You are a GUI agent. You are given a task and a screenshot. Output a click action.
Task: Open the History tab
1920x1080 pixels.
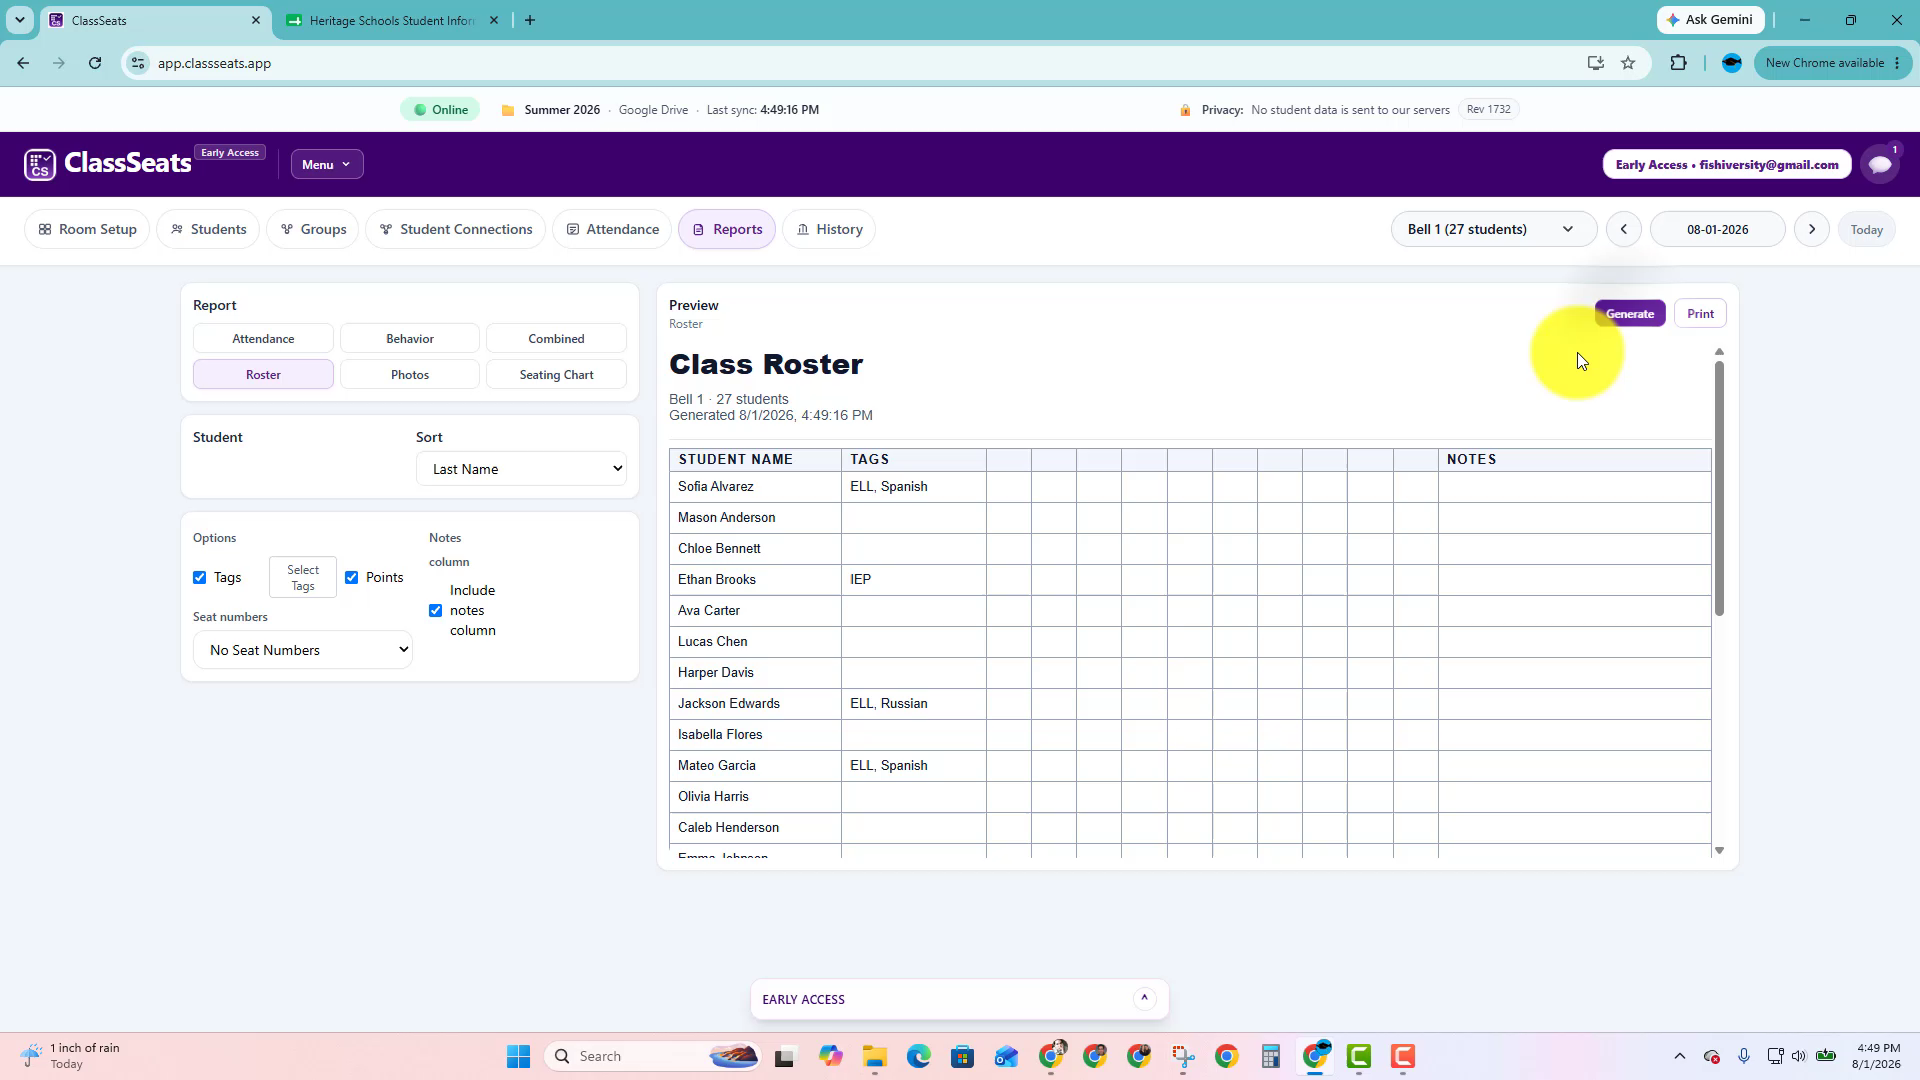tap(829, 229)
